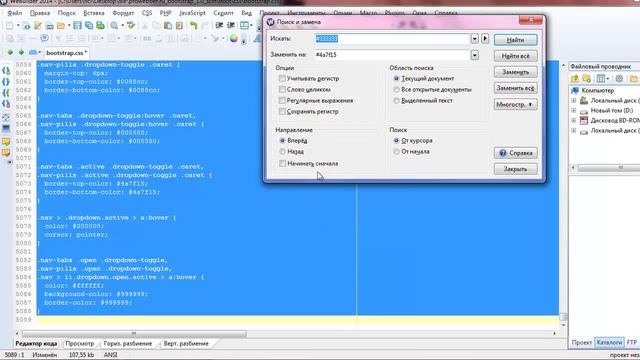The width and height of the screenshot is (640, 360).
Task: Expand the Дисковод BD-ROM tree node
Action: (573, 120)
